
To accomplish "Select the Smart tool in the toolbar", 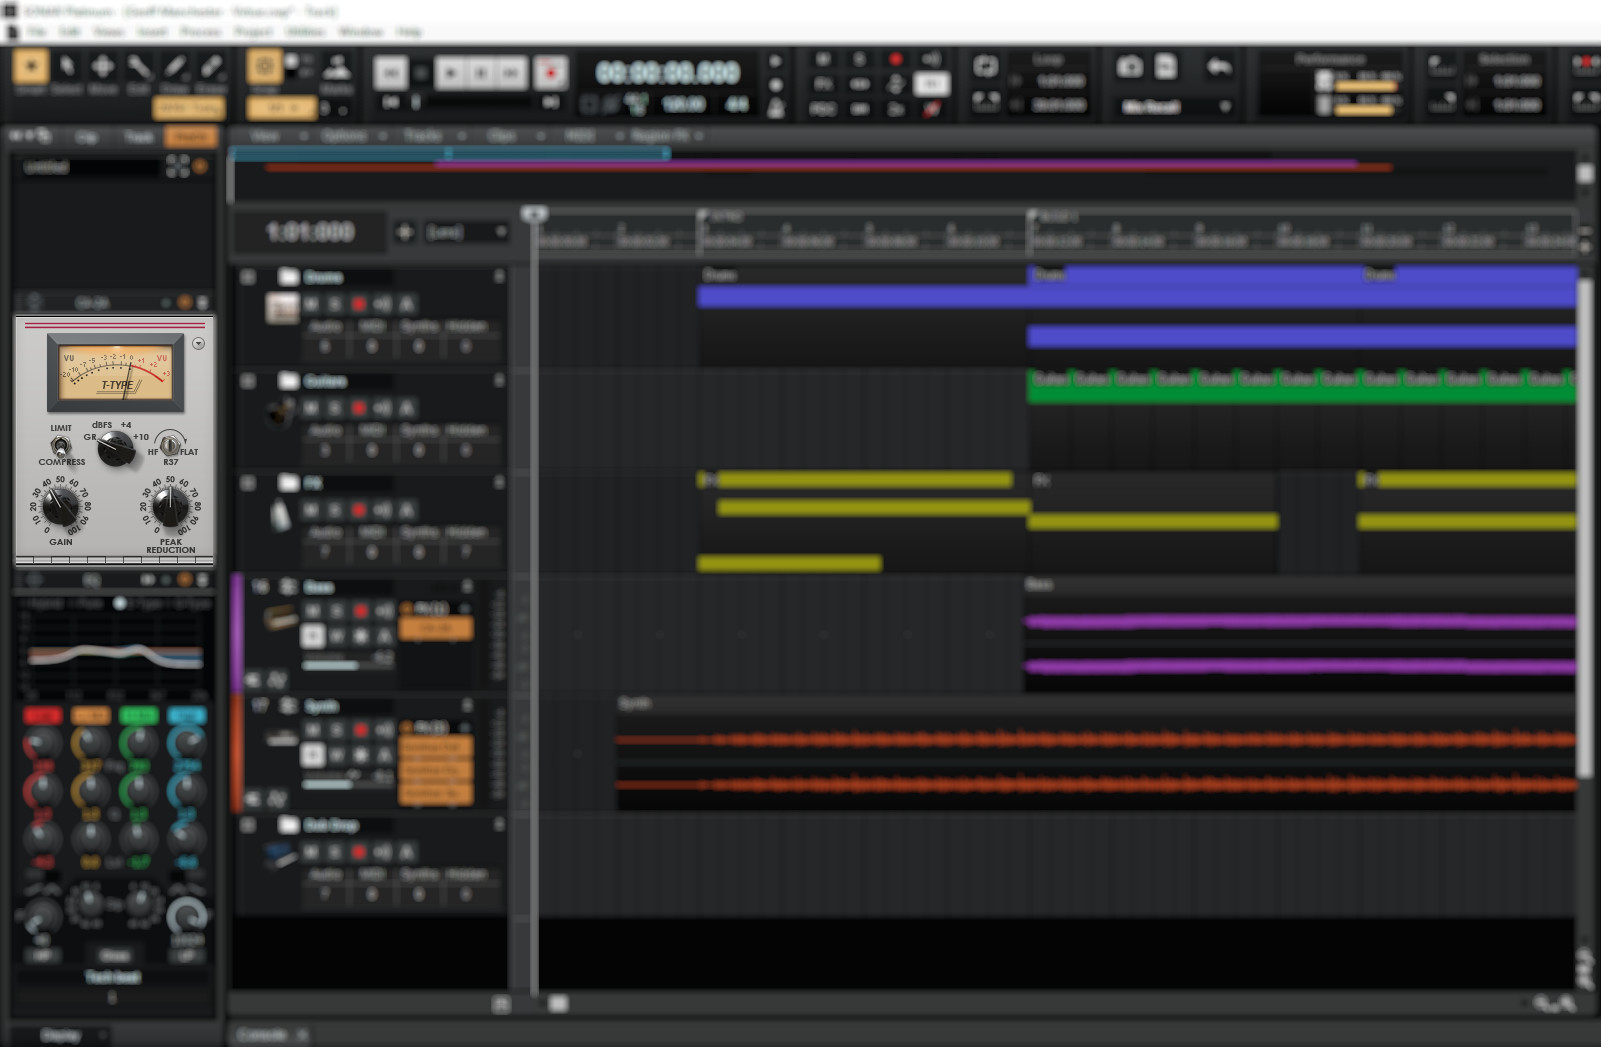I will pos(31,66).
